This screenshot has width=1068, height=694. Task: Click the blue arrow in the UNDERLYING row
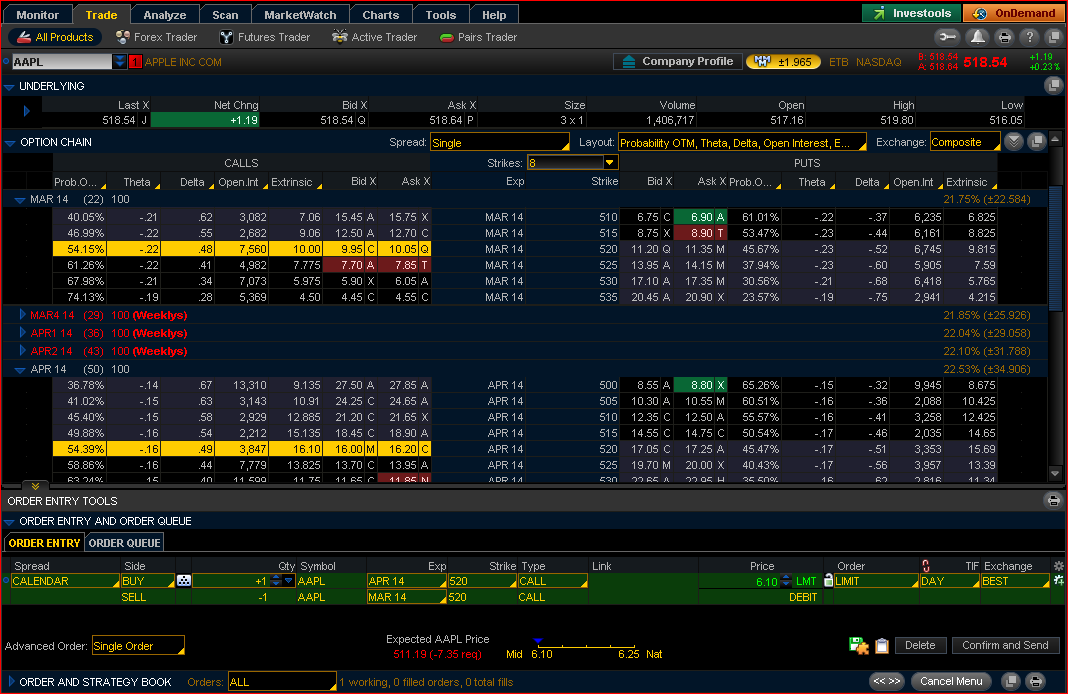point(27,111)
